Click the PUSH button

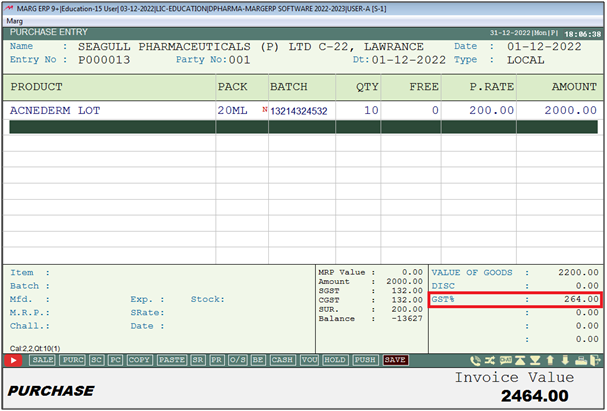tap(365, 360)
